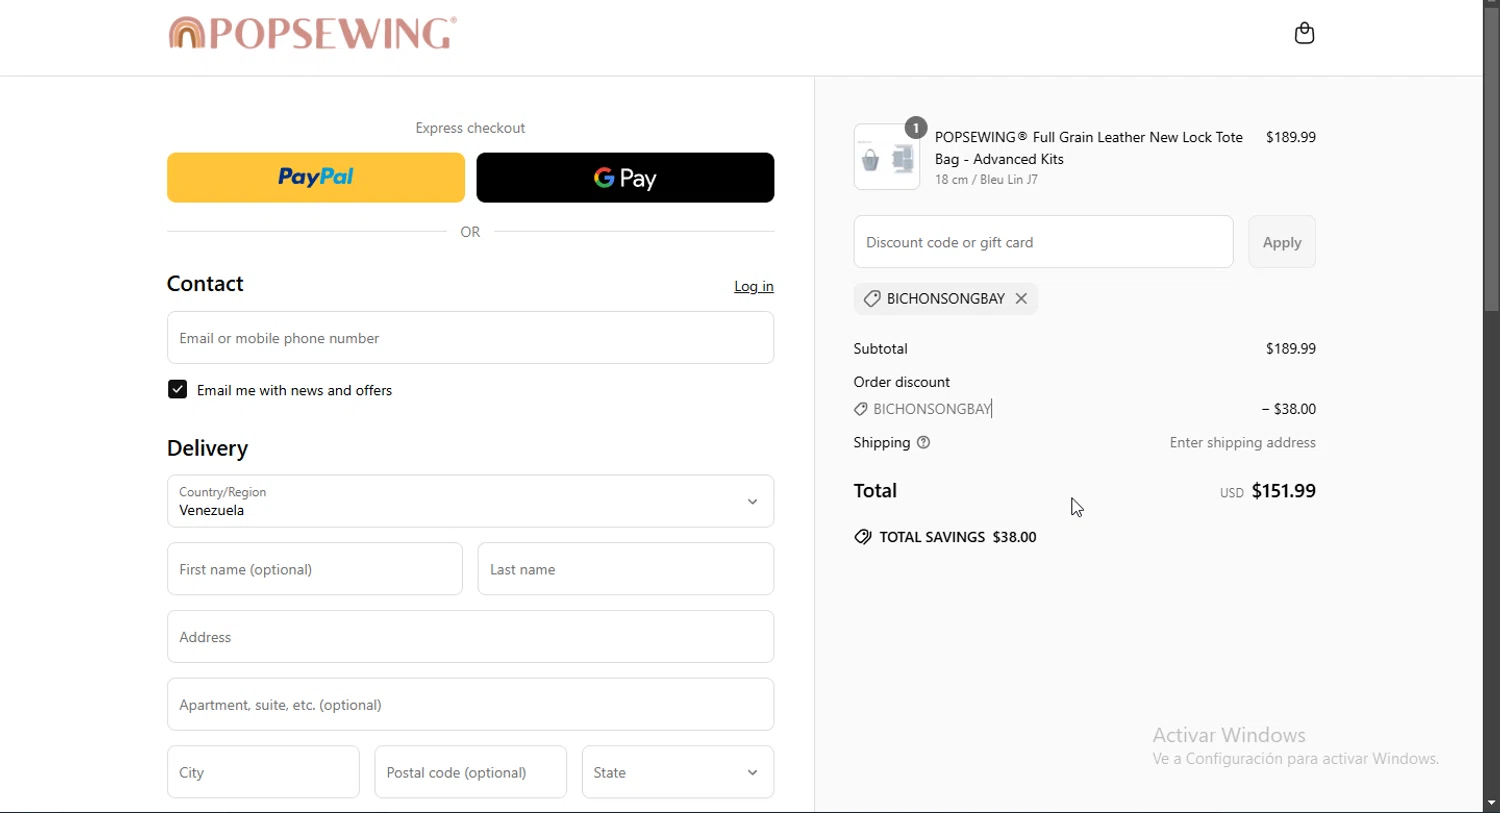Click the Contact section heading
Screen dimensions: 1500x813
[206, 284]
